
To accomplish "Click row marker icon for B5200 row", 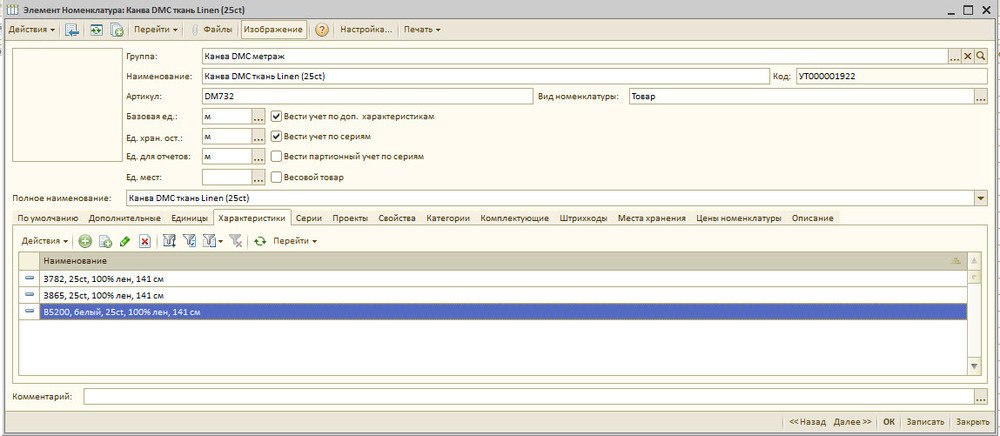I will (29, 312).
